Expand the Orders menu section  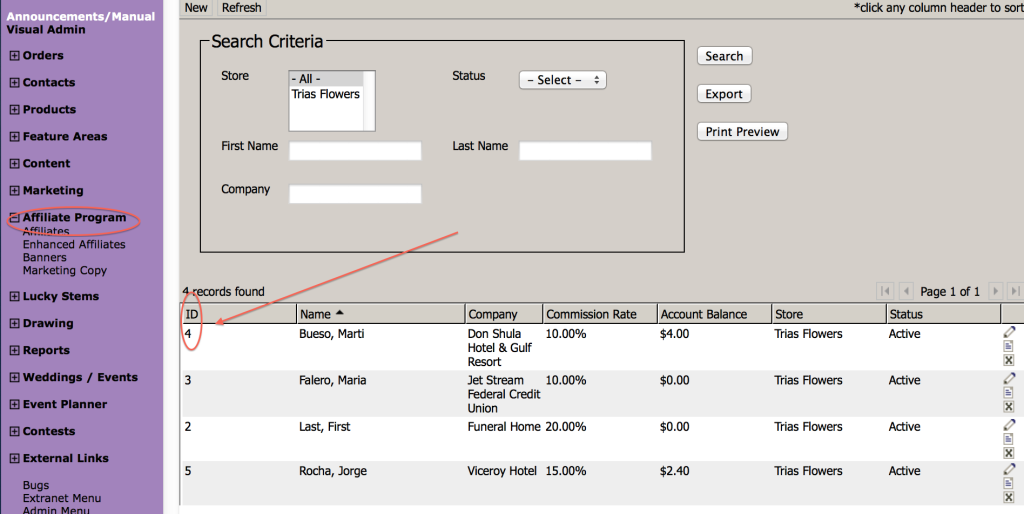point(14,56)
